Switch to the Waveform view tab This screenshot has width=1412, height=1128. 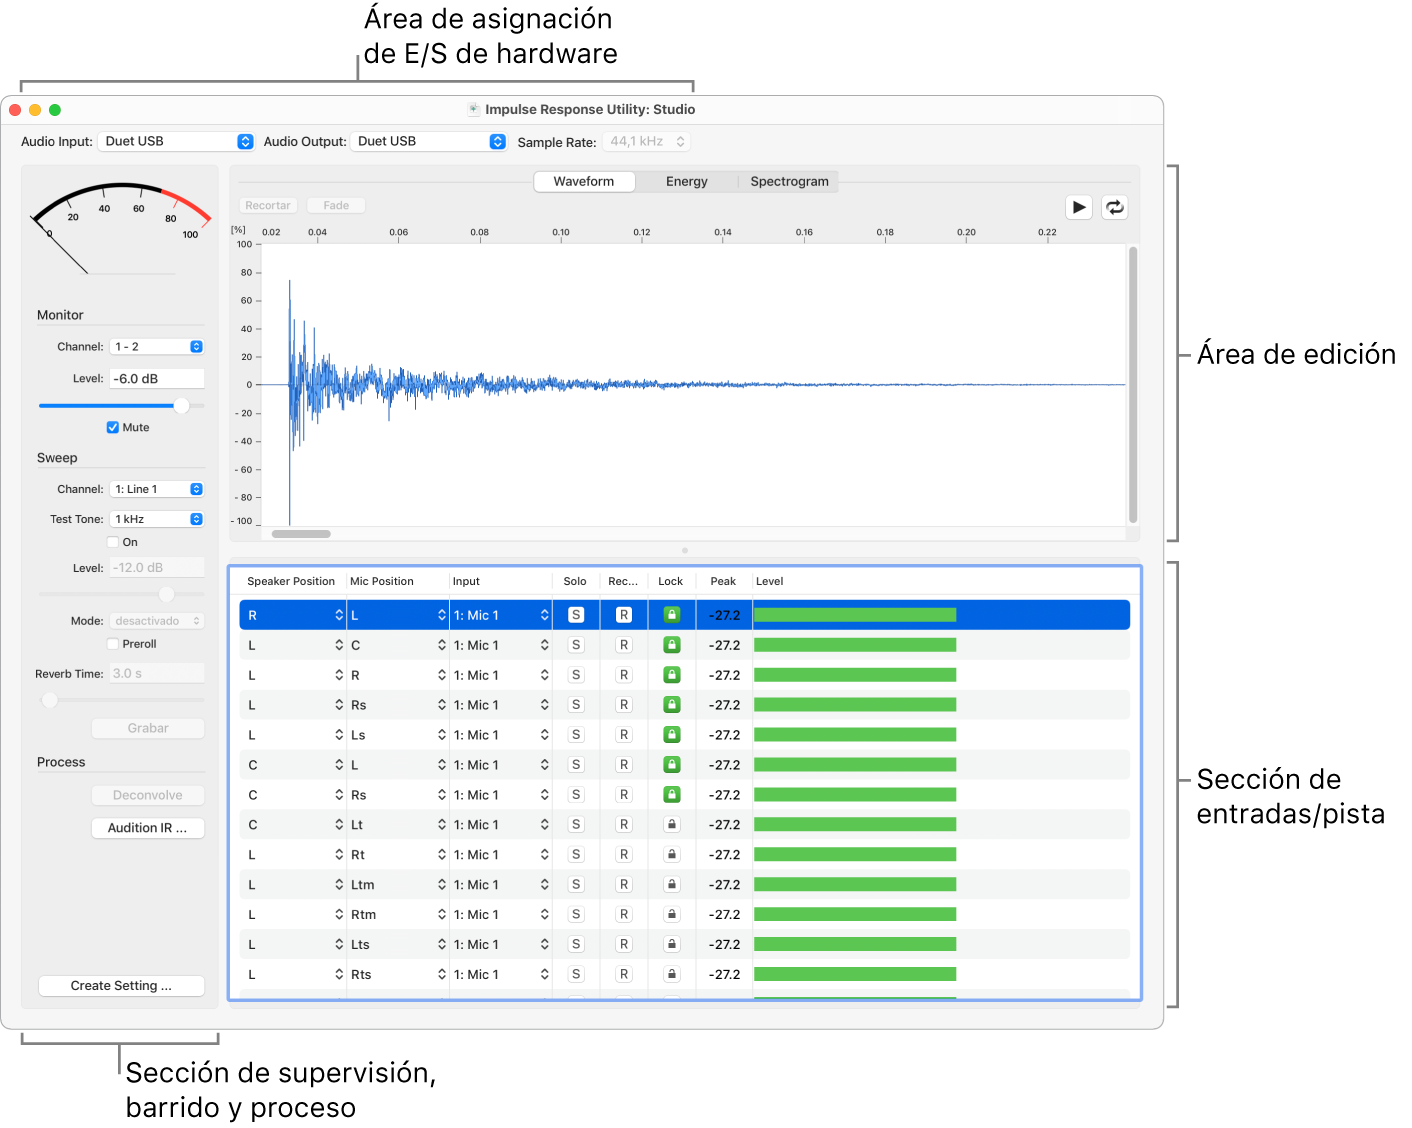pos(584,181)
